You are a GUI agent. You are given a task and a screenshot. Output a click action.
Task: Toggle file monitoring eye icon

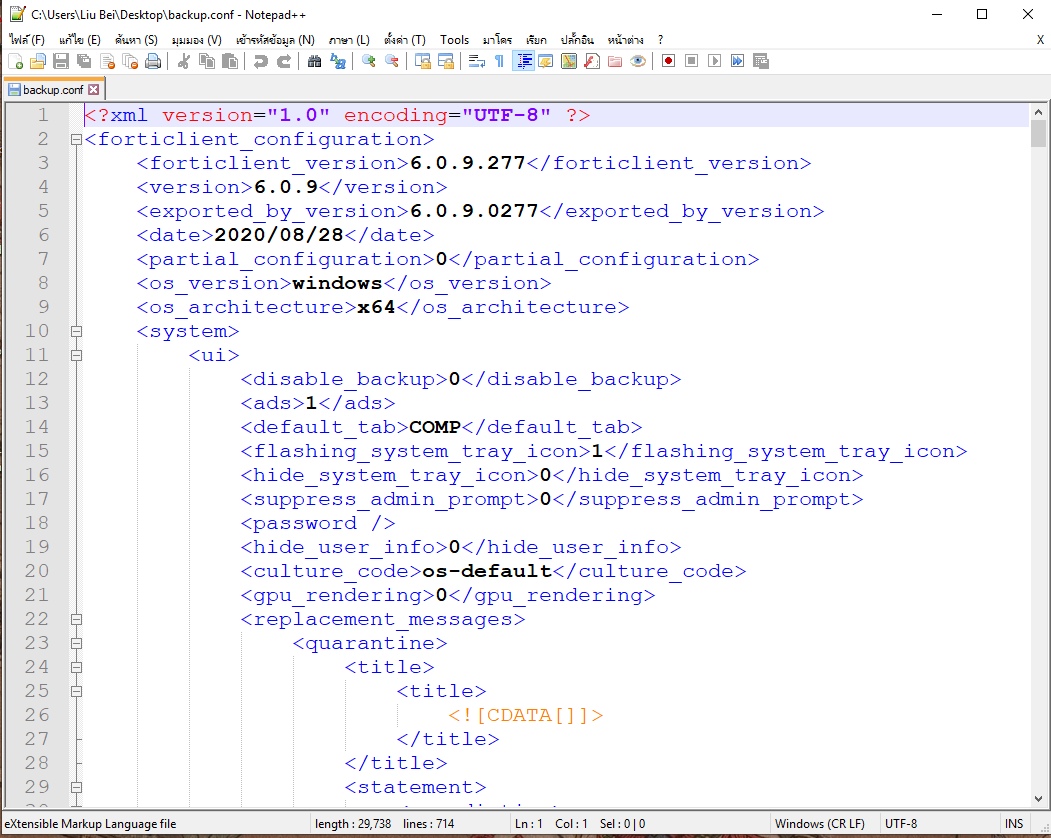pyautogui.click(x=638, y=62)
